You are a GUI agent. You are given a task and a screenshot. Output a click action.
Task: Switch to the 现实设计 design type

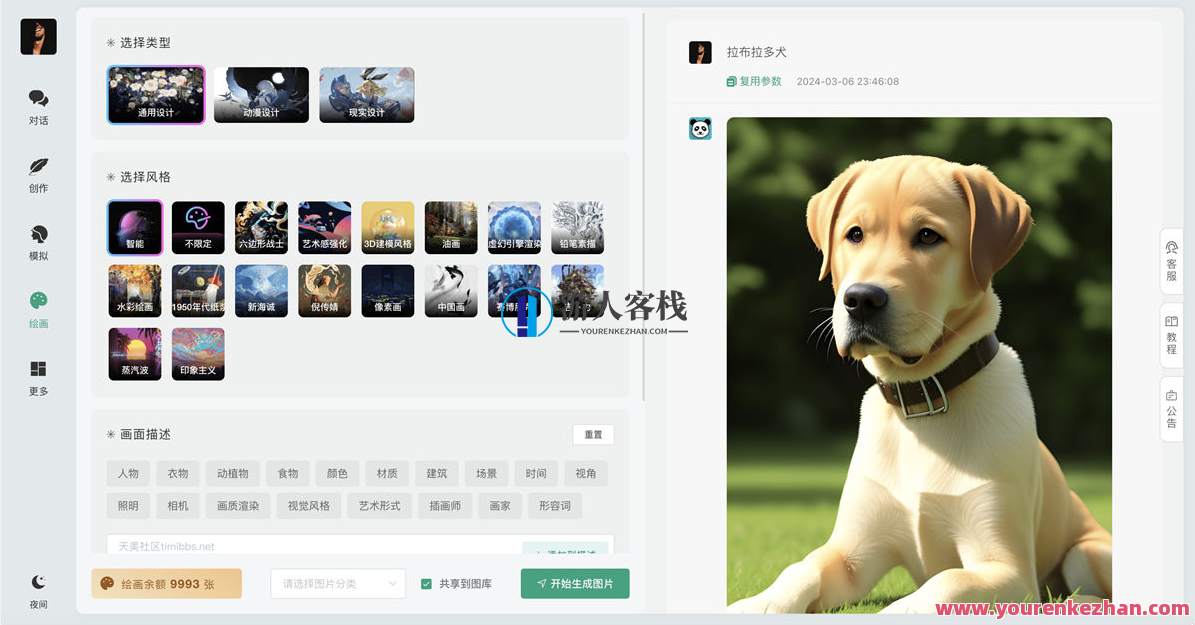[x=366, y=94]
